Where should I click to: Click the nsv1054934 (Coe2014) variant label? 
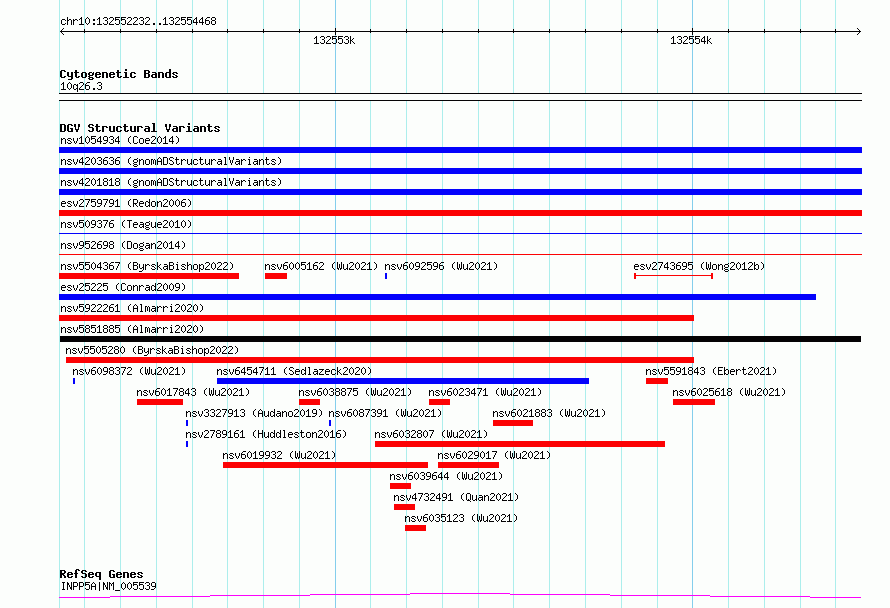click(120, 140)
